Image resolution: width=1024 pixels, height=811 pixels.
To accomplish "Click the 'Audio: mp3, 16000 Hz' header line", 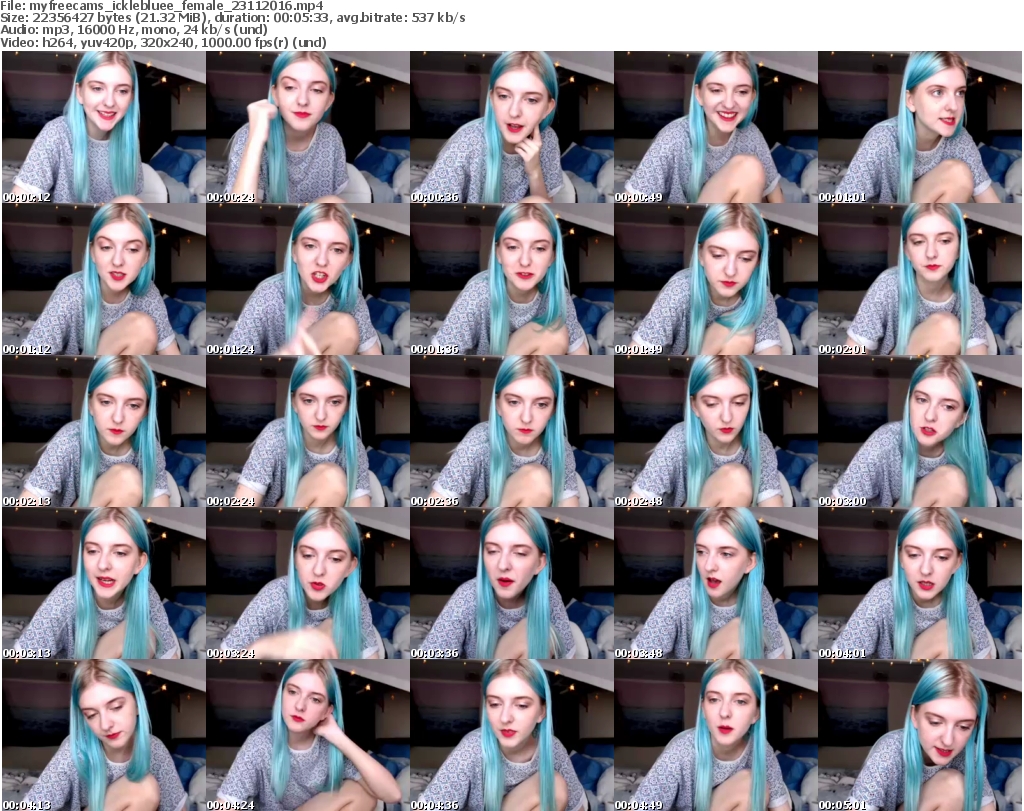I will click(x=134, y=29).
